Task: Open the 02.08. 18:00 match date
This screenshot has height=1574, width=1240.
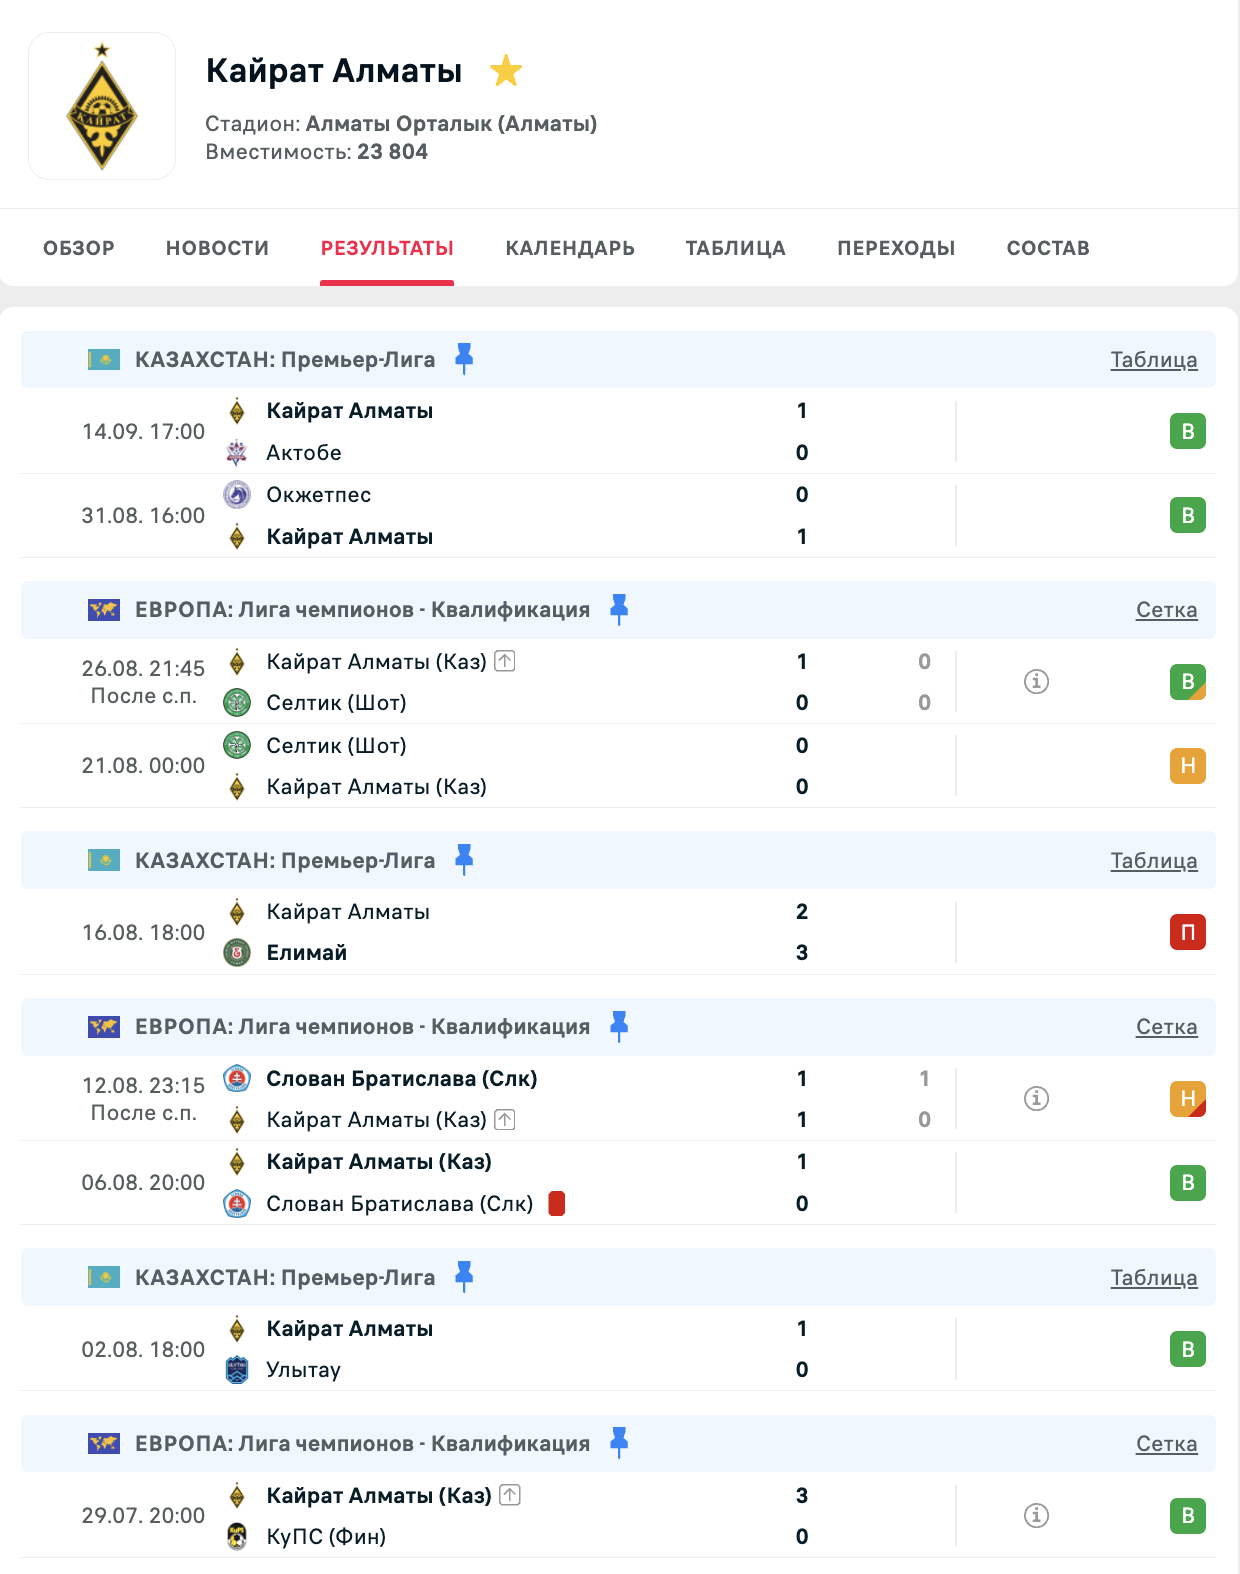Action: (143, 1350)
